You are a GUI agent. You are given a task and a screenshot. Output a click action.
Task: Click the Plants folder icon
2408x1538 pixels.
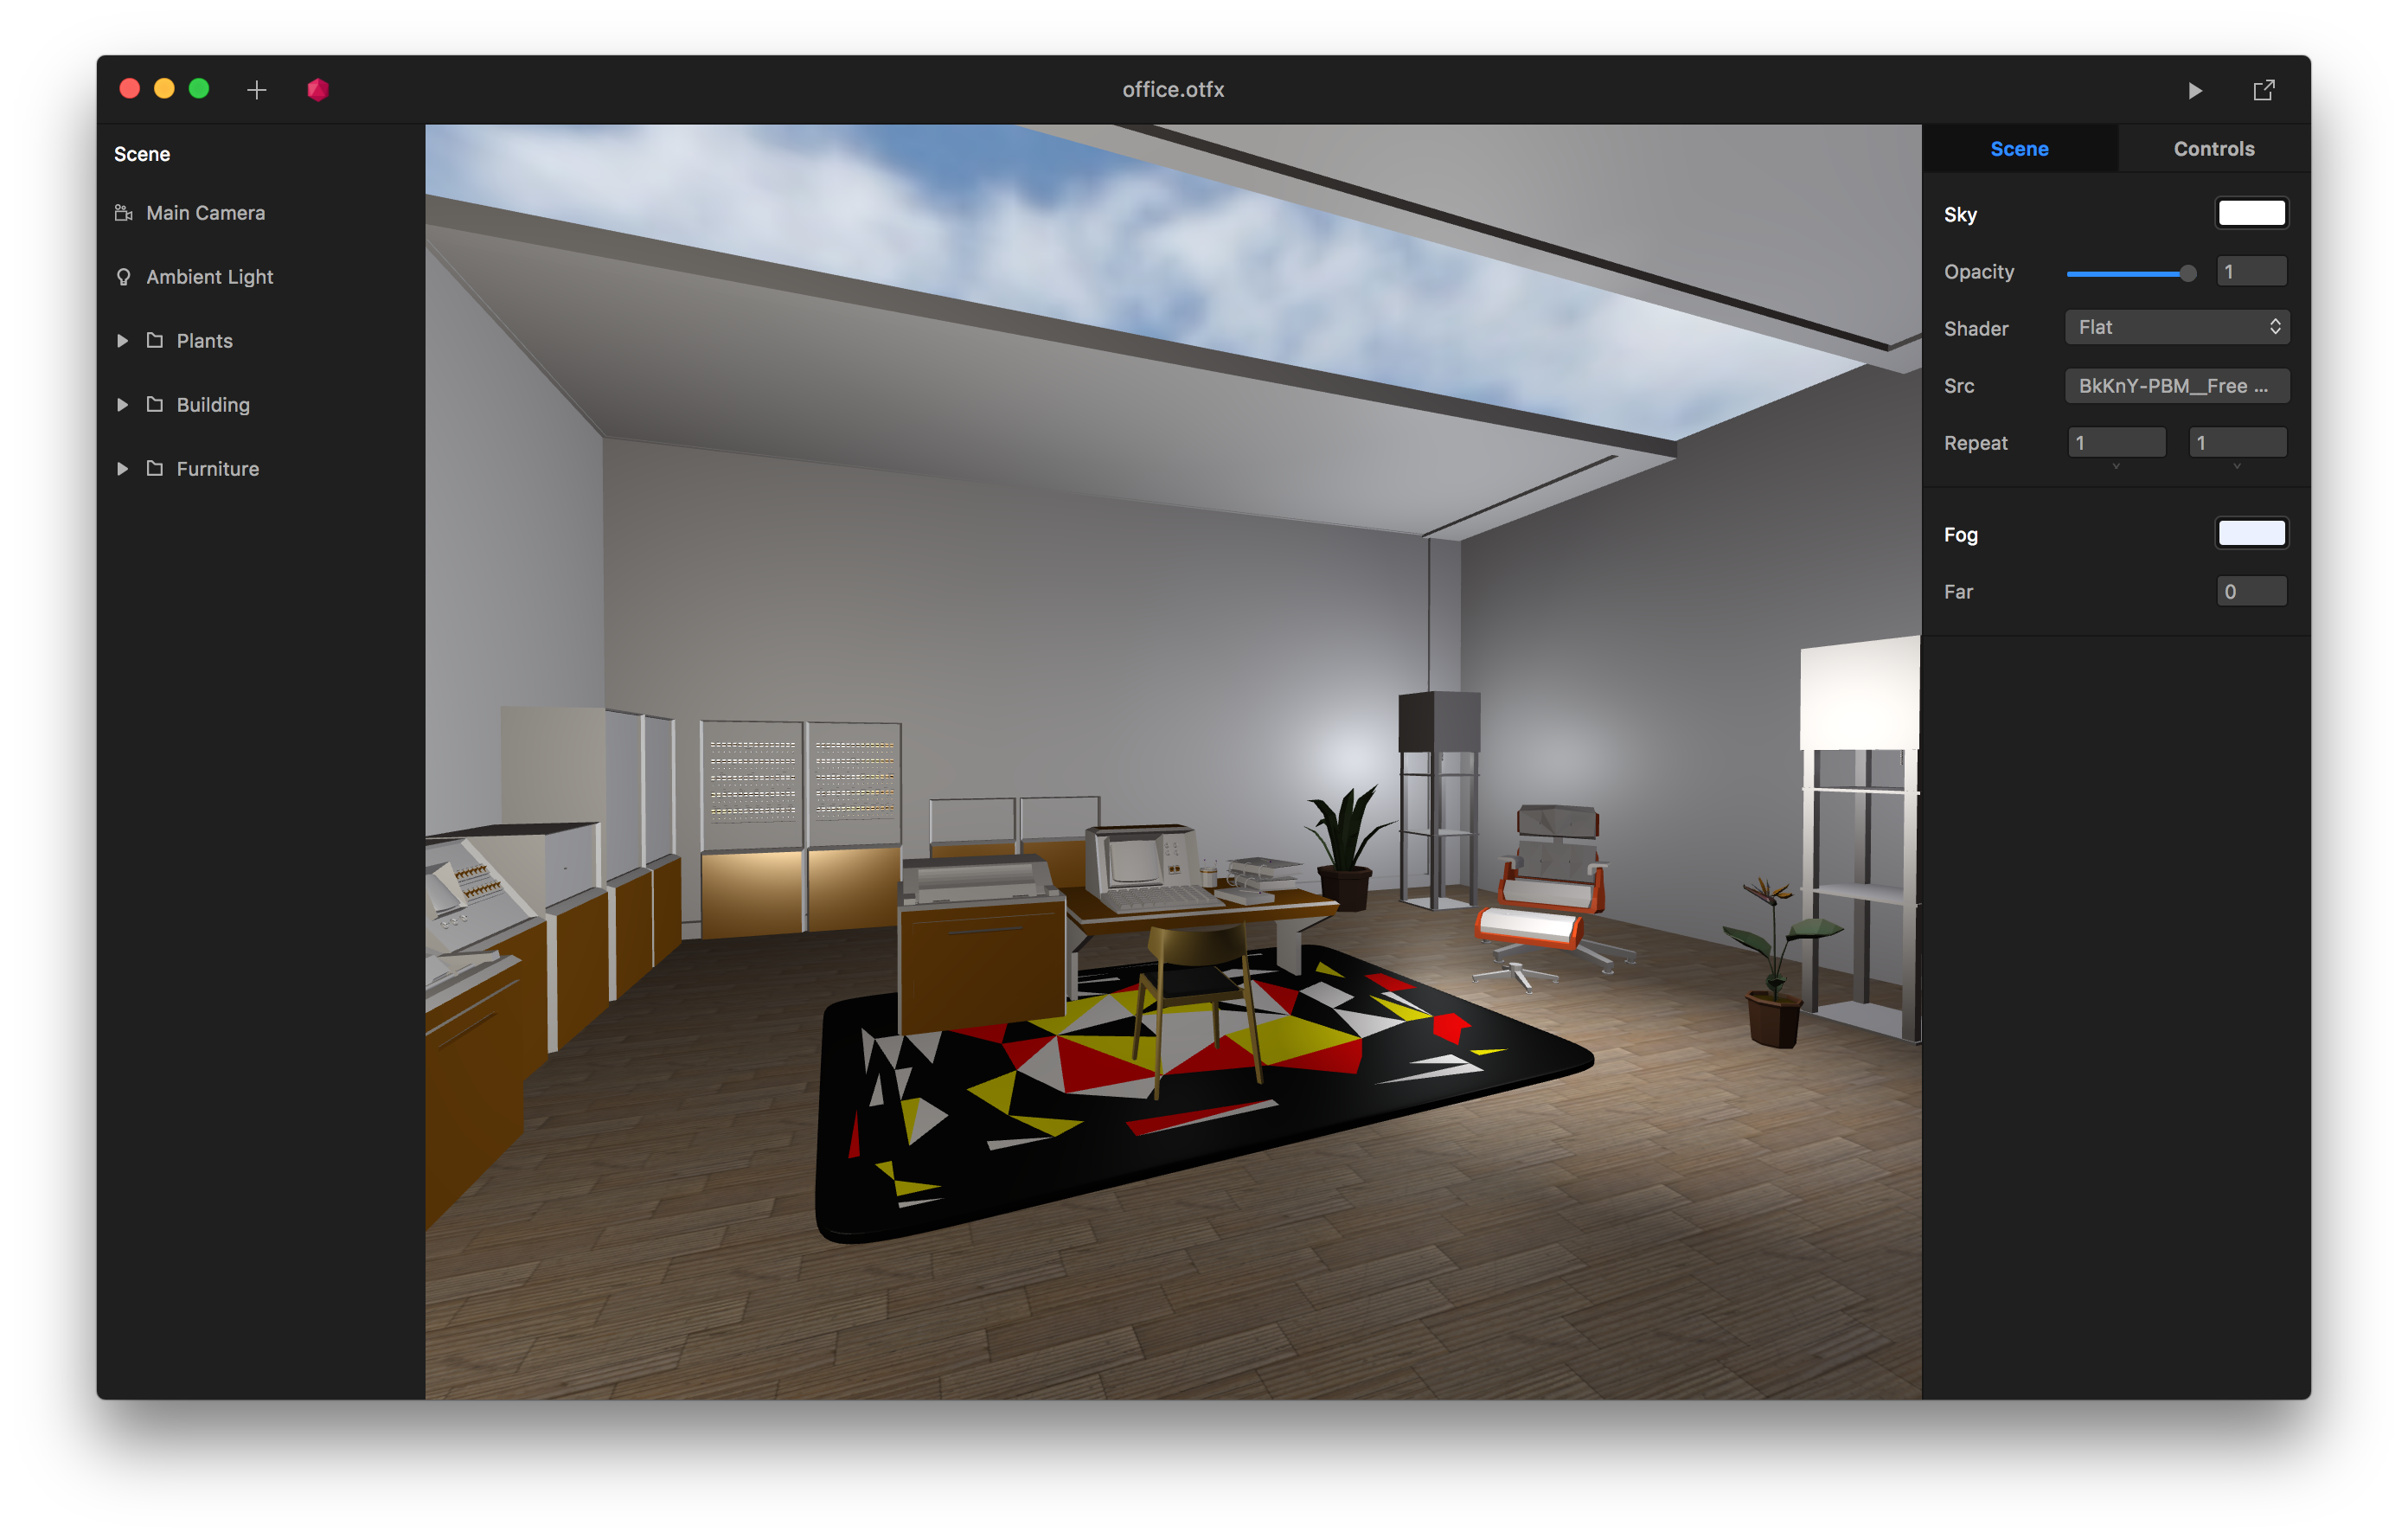(157, 341)
